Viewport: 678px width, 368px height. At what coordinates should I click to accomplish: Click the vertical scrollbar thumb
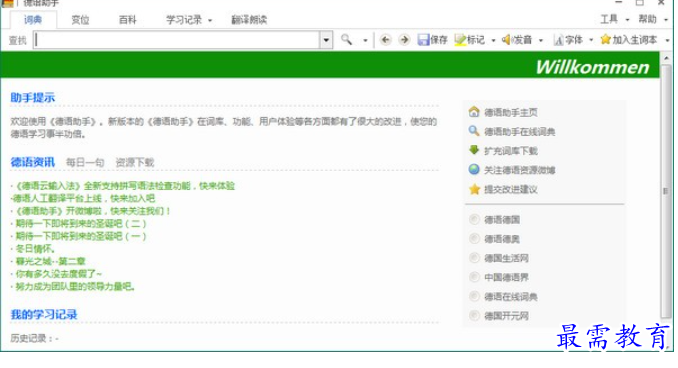[x=666, y=191]
